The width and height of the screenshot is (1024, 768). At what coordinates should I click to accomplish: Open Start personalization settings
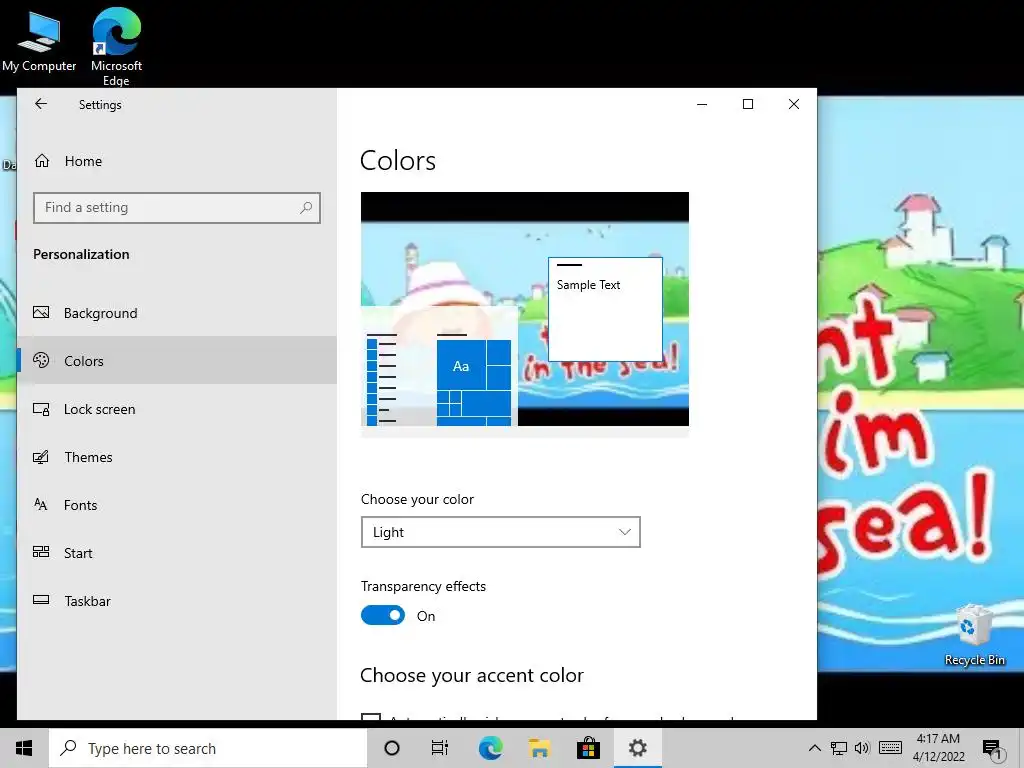coord(176,552)
